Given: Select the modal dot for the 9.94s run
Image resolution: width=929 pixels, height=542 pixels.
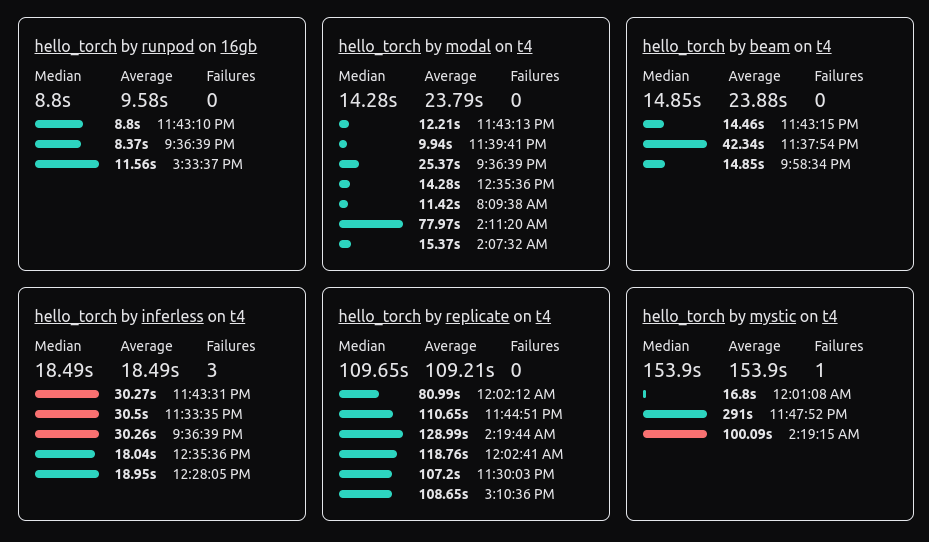Looking at the screenshot, I should pyautogui.click(x=343, y=144).
